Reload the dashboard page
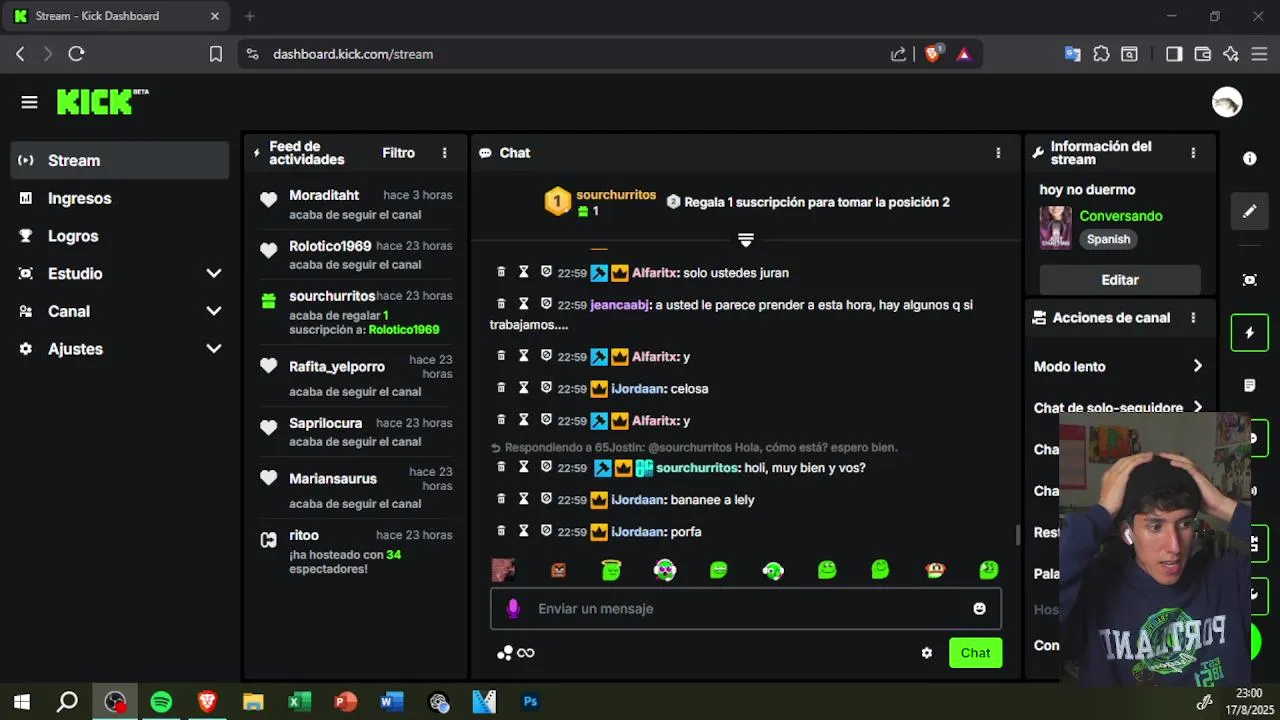Screen dimensions: 1280x720 click(76, 54)
